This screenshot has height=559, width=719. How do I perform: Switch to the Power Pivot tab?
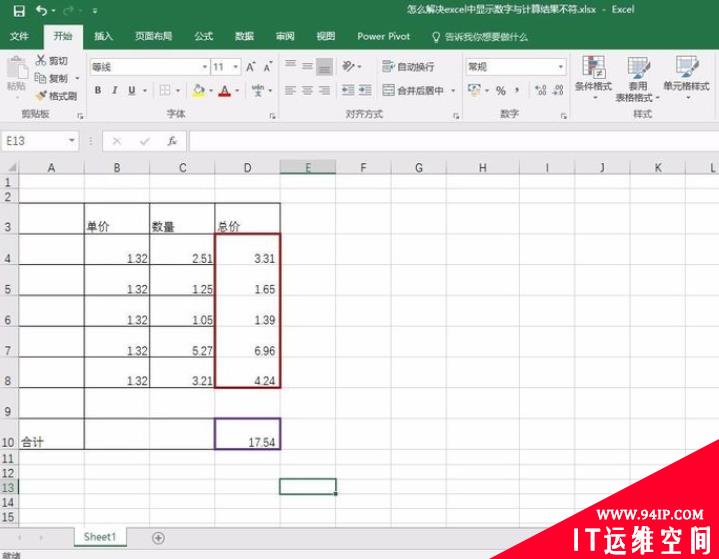pyautogui.click(x=383, y=36)
